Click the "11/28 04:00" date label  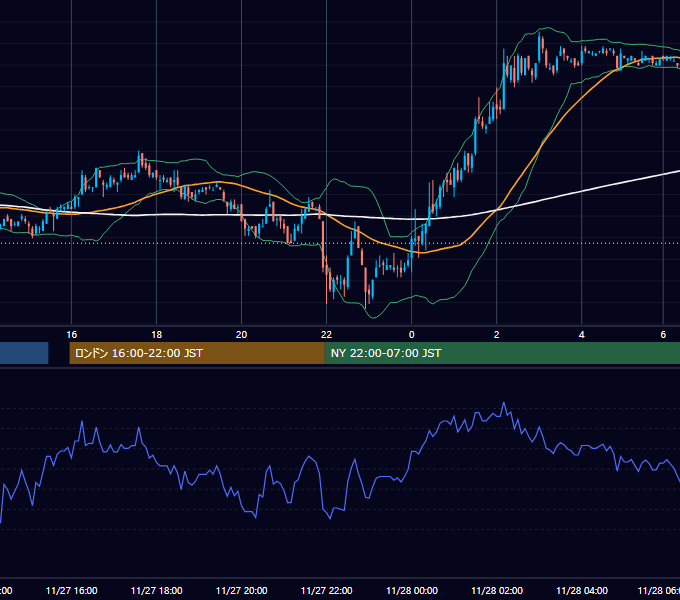coord(582,590)
